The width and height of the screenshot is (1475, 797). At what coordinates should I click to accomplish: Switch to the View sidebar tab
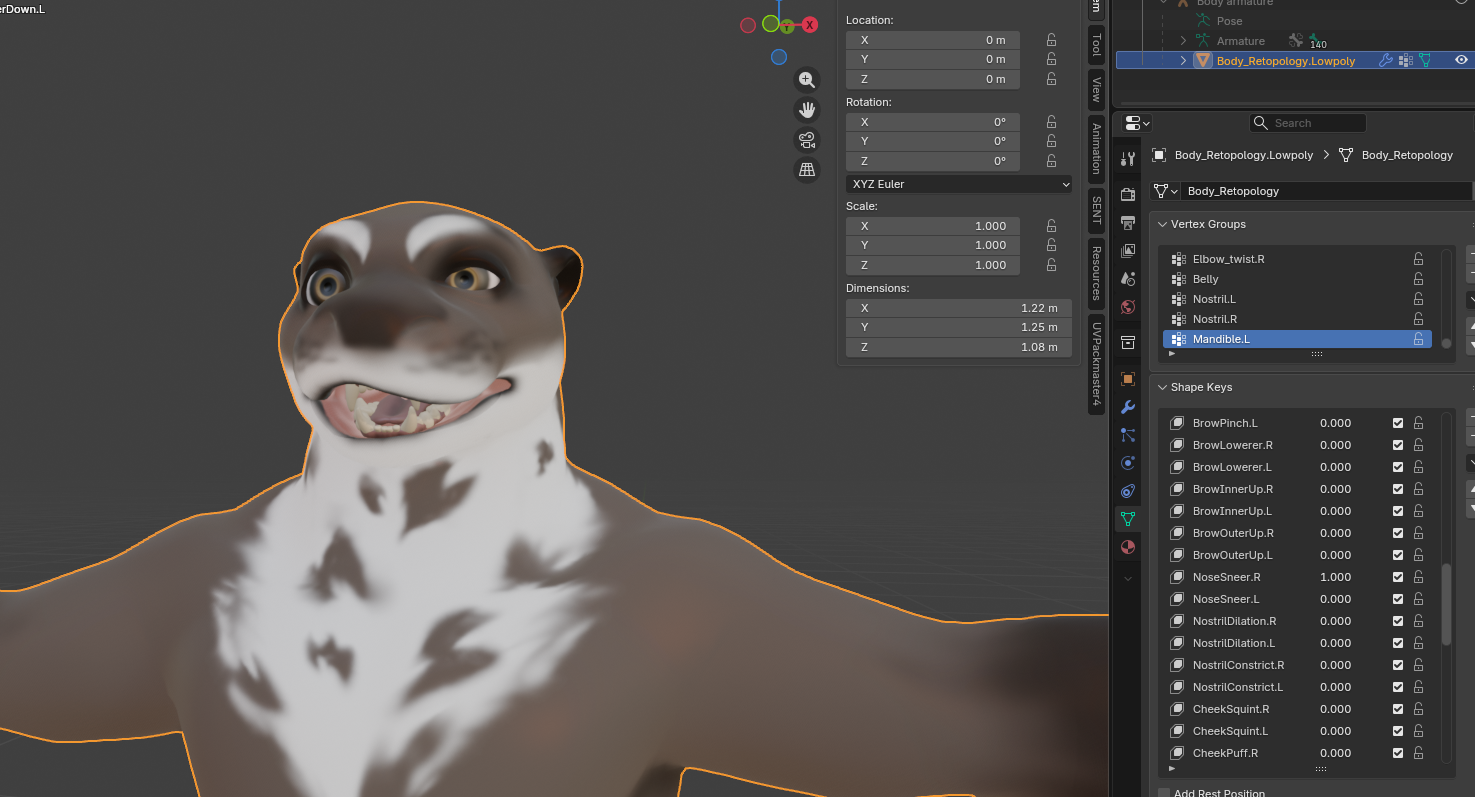(x=1096, y=89)
